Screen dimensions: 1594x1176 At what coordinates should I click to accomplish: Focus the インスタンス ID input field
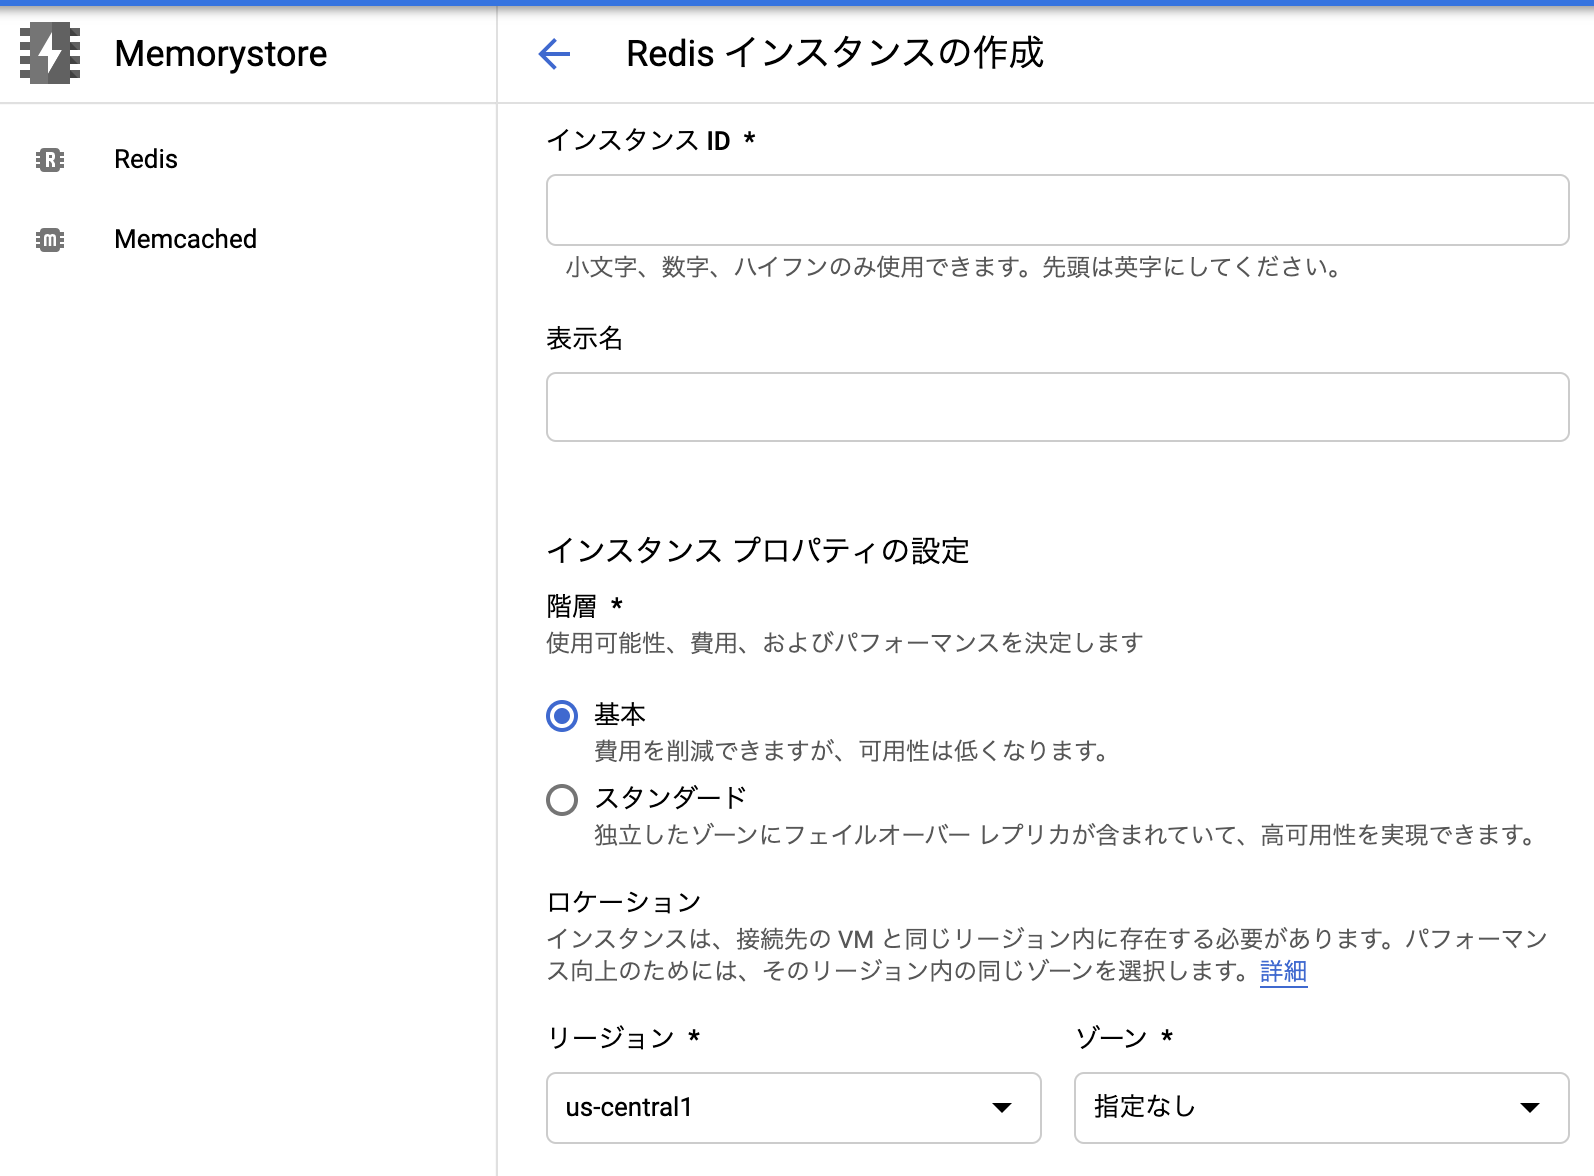point(1057,210)
